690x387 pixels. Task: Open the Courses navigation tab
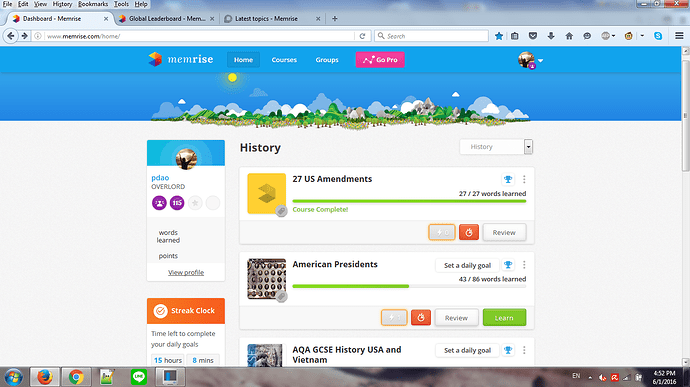click(284, 60)
